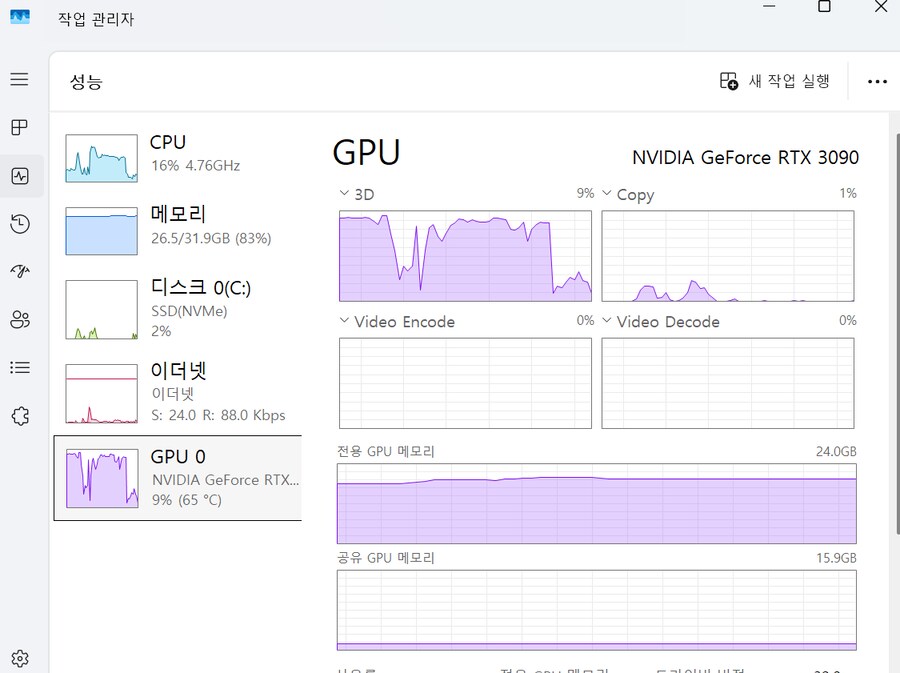The width and height of the screenshot is (900, 673).
Task: Open the Startup apps page icon
Action: point(20,271)
